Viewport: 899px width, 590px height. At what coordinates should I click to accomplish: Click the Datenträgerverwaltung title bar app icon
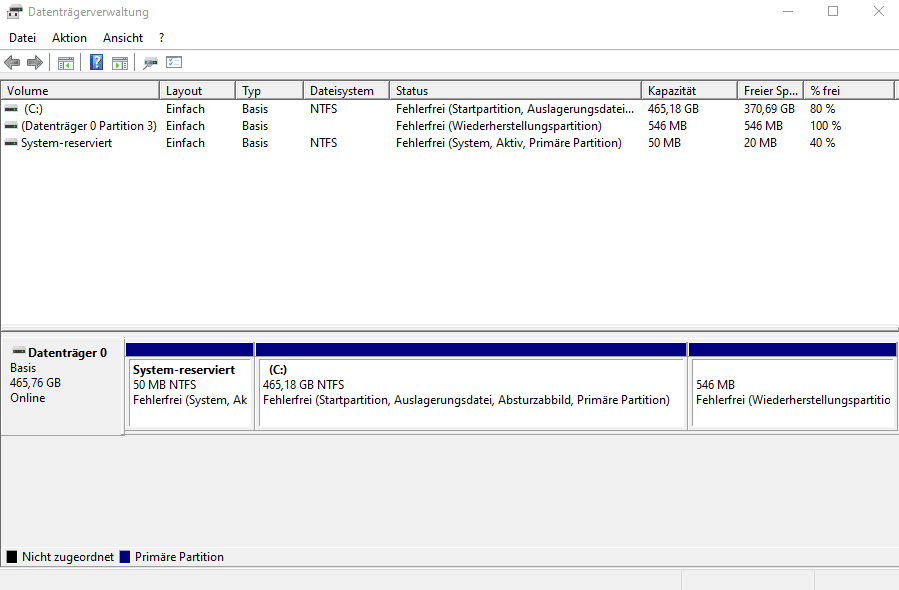pos(14,11)
